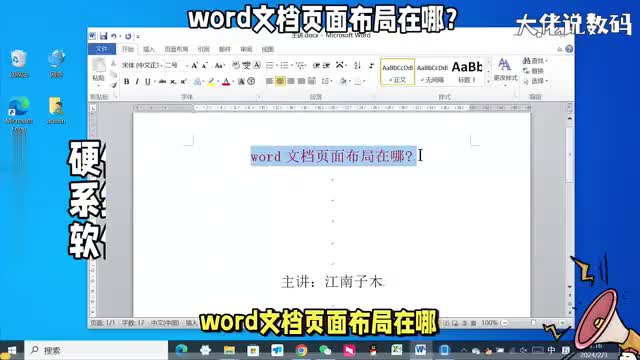Click Windows taskbar search box
Image resolution: width=640 pixels, height=360 pixels.
point(96,350)
